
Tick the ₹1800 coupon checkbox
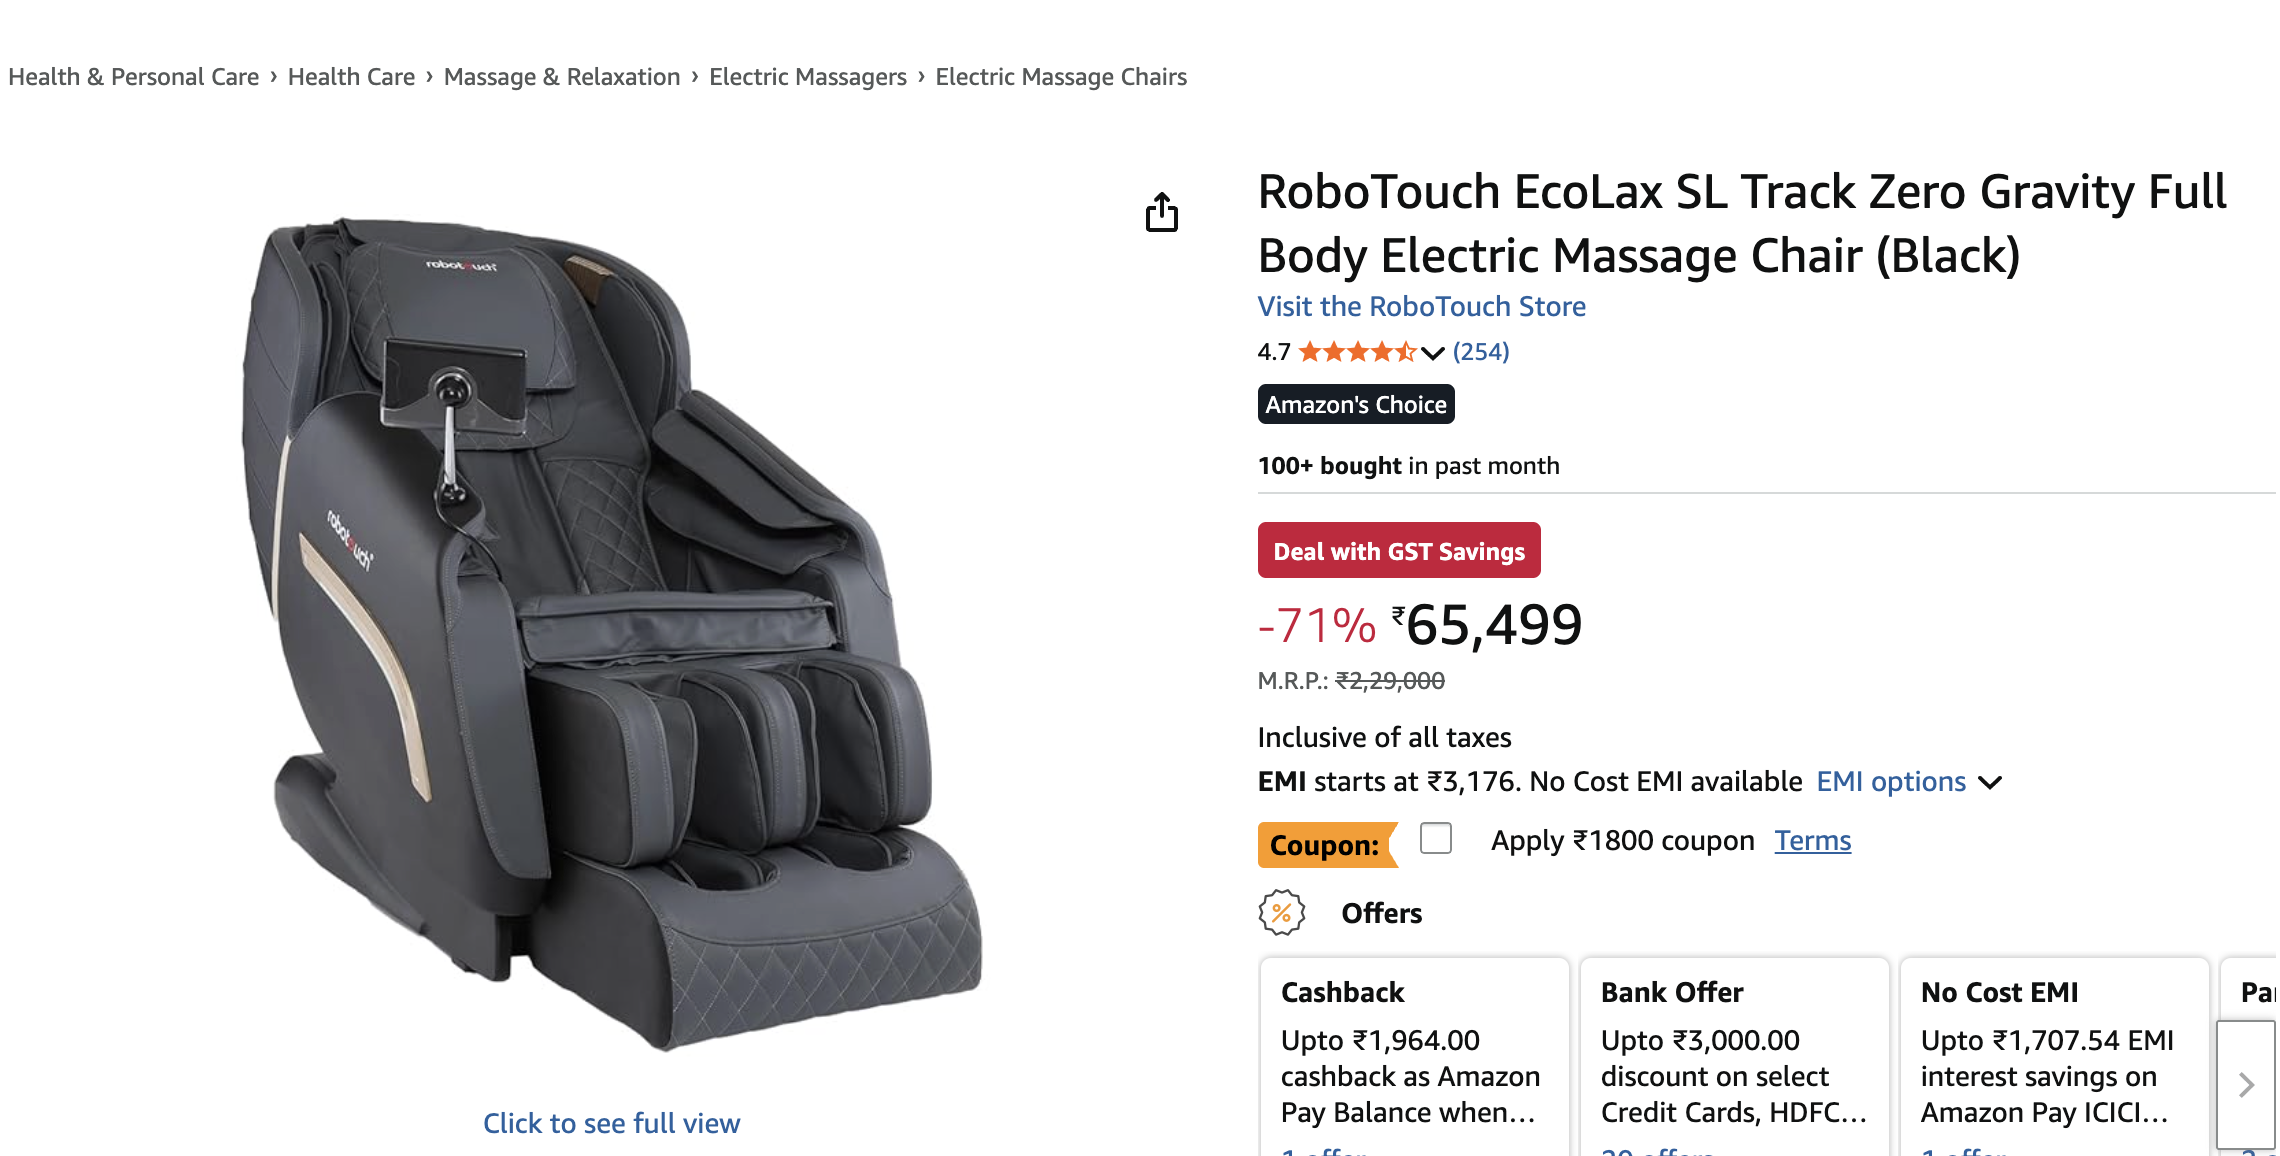click(1436, 839)
